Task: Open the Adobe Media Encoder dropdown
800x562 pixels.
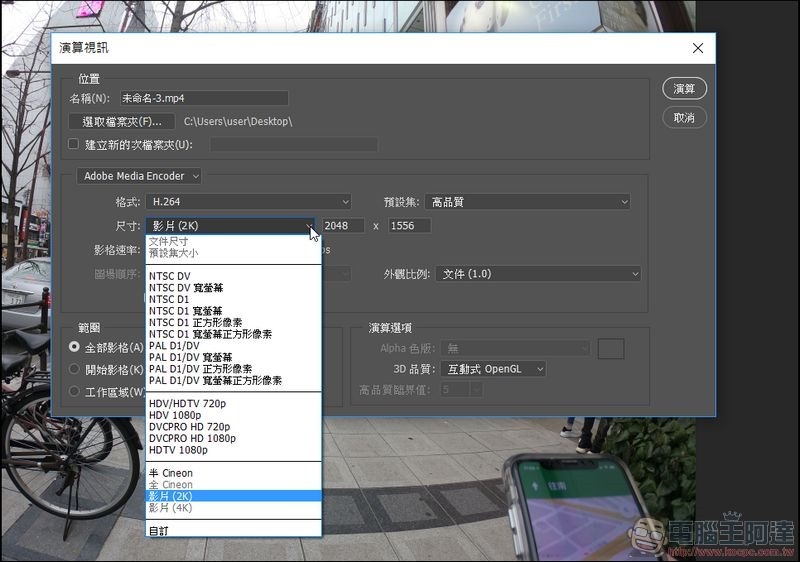Action: (139, 176)
